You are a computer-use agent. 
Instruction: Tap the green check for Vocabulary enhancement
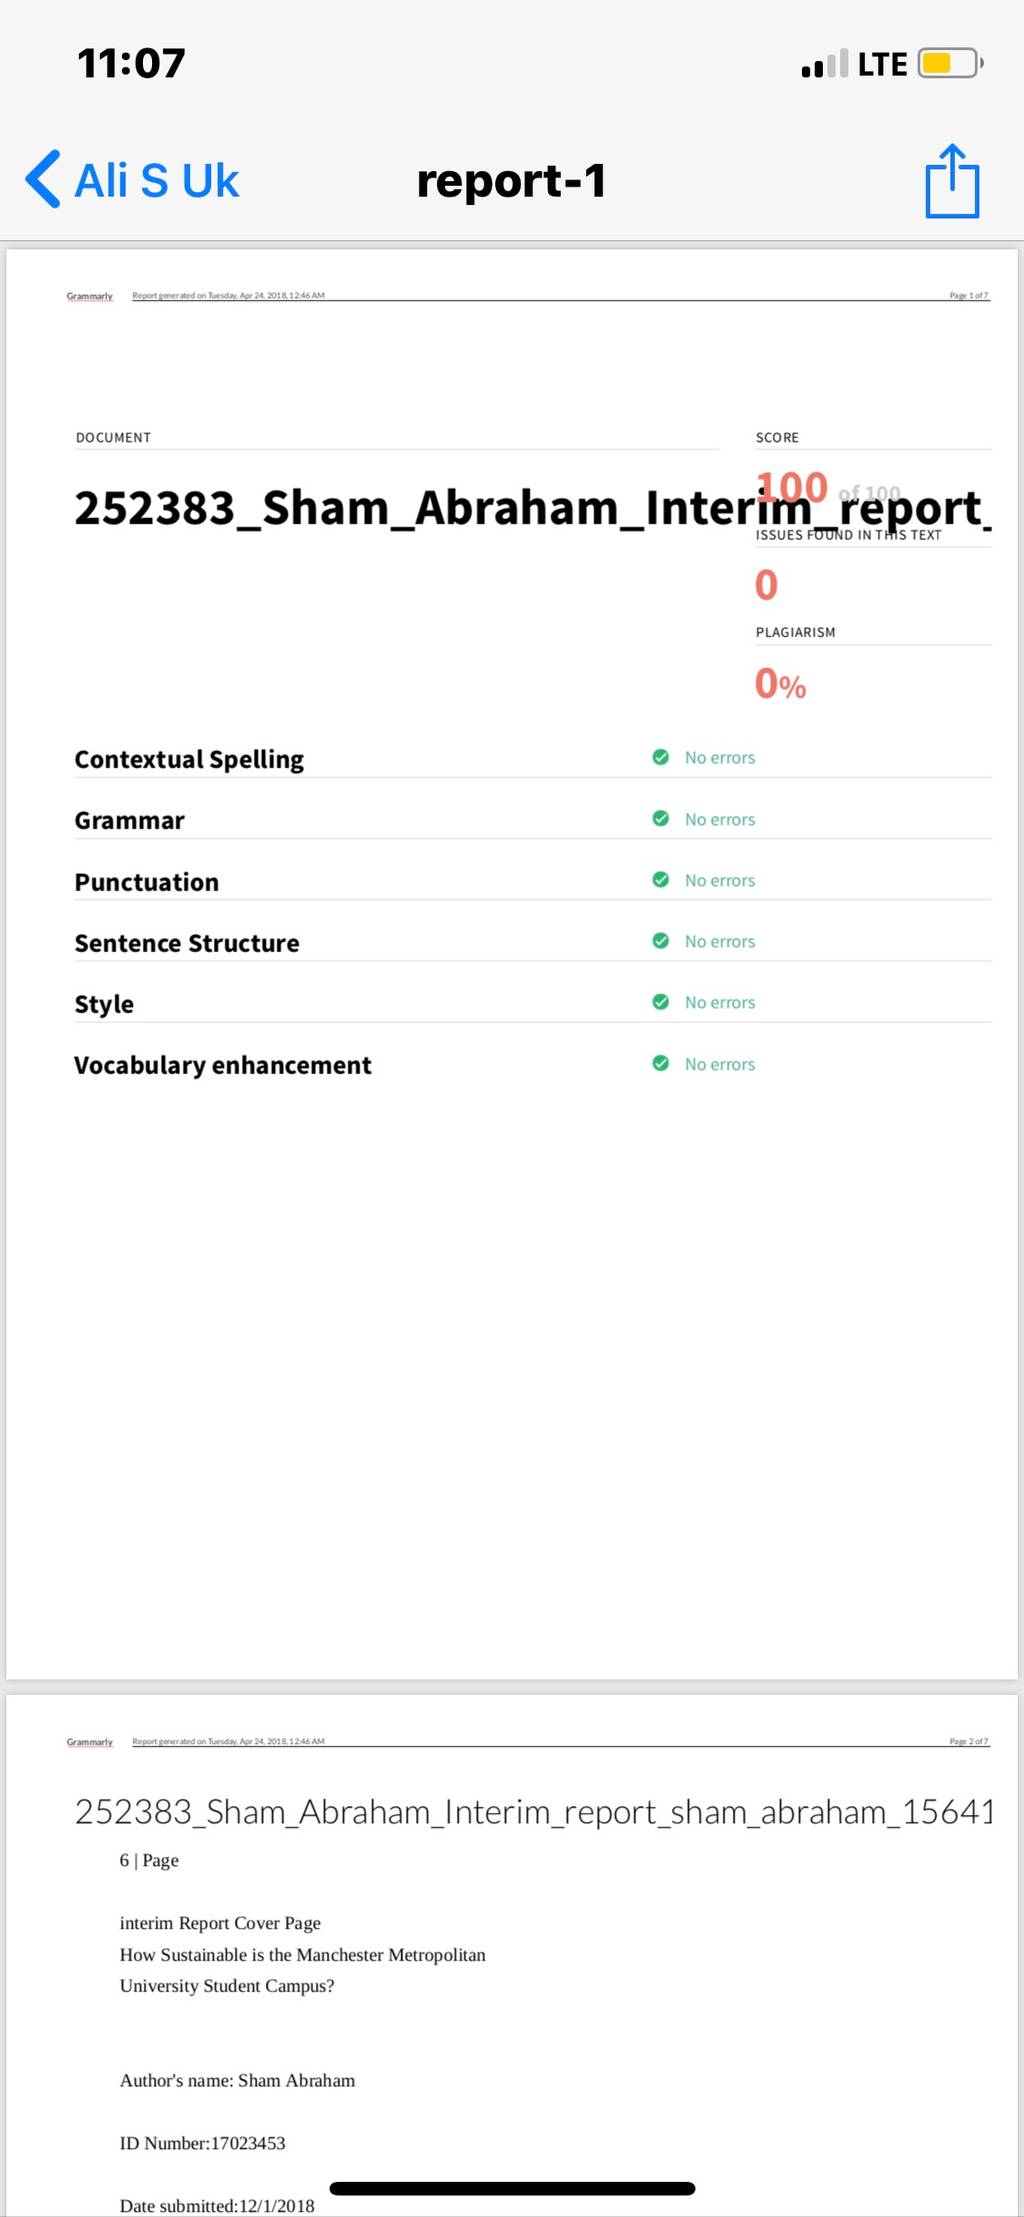click(x=660, y=1063)
